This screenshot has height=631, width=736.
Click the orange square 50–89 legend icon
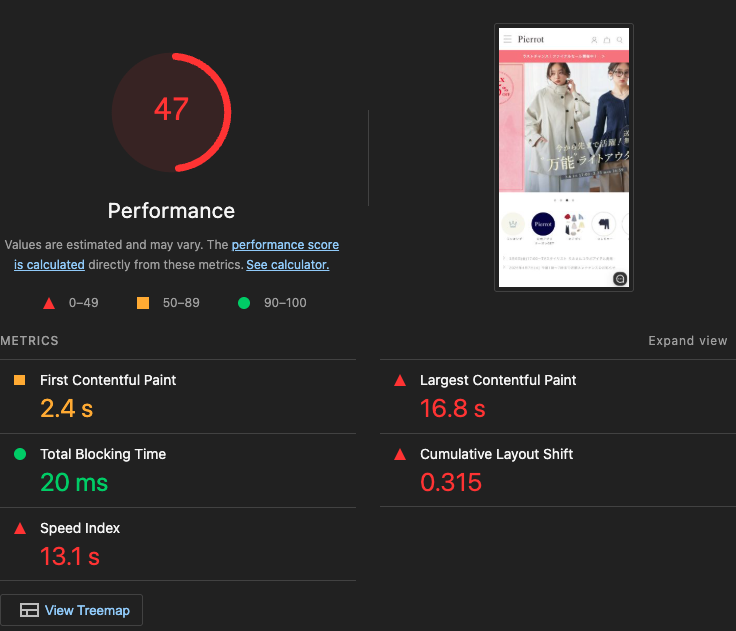143,303
